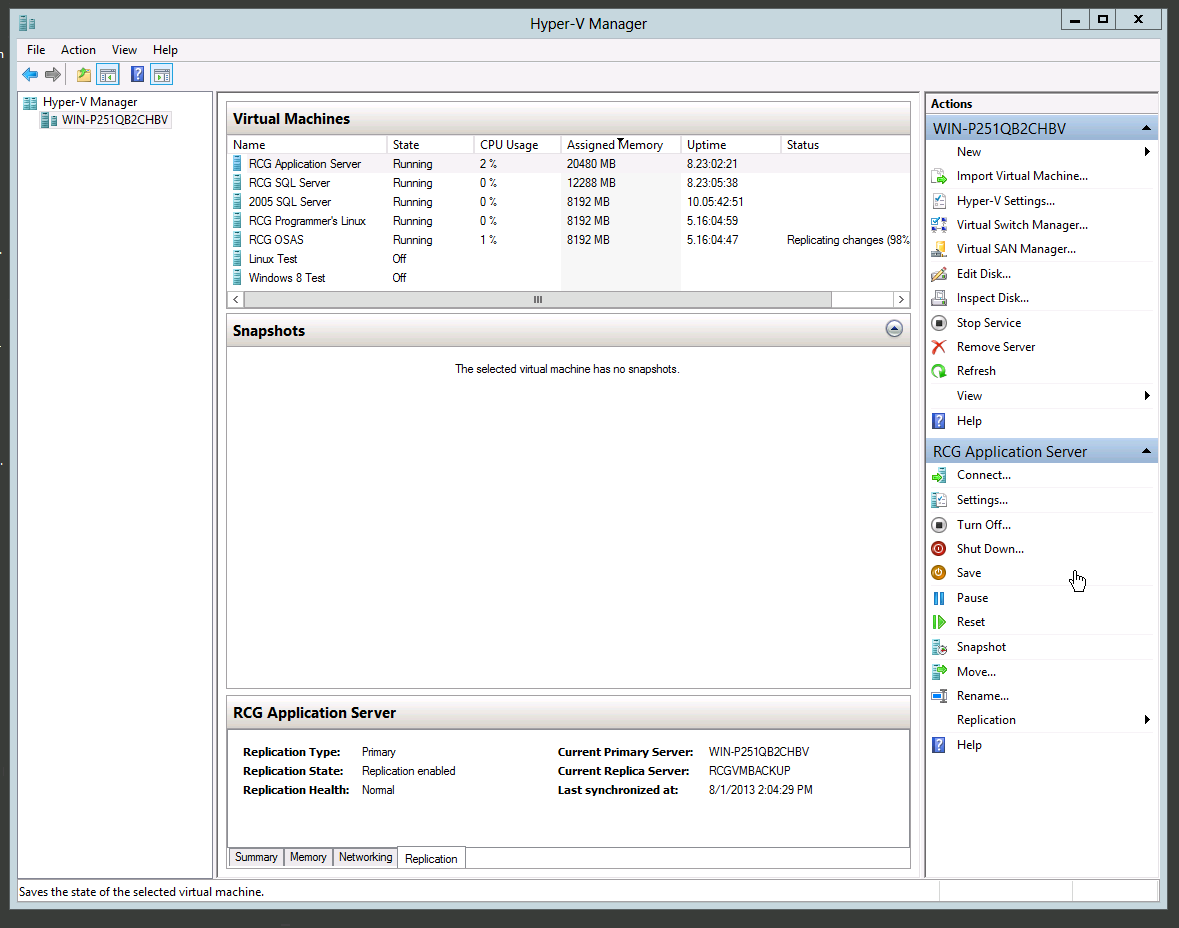Click the Connect icon in Actions
Viewport: 1179px width, 928px height.
coord(939,475)
